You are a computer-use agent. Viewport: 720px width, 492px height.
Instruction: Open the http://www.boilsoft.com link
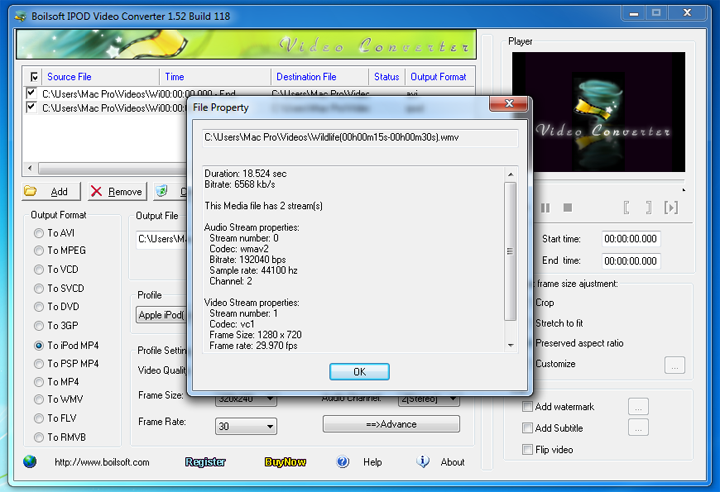coord(101,462)
